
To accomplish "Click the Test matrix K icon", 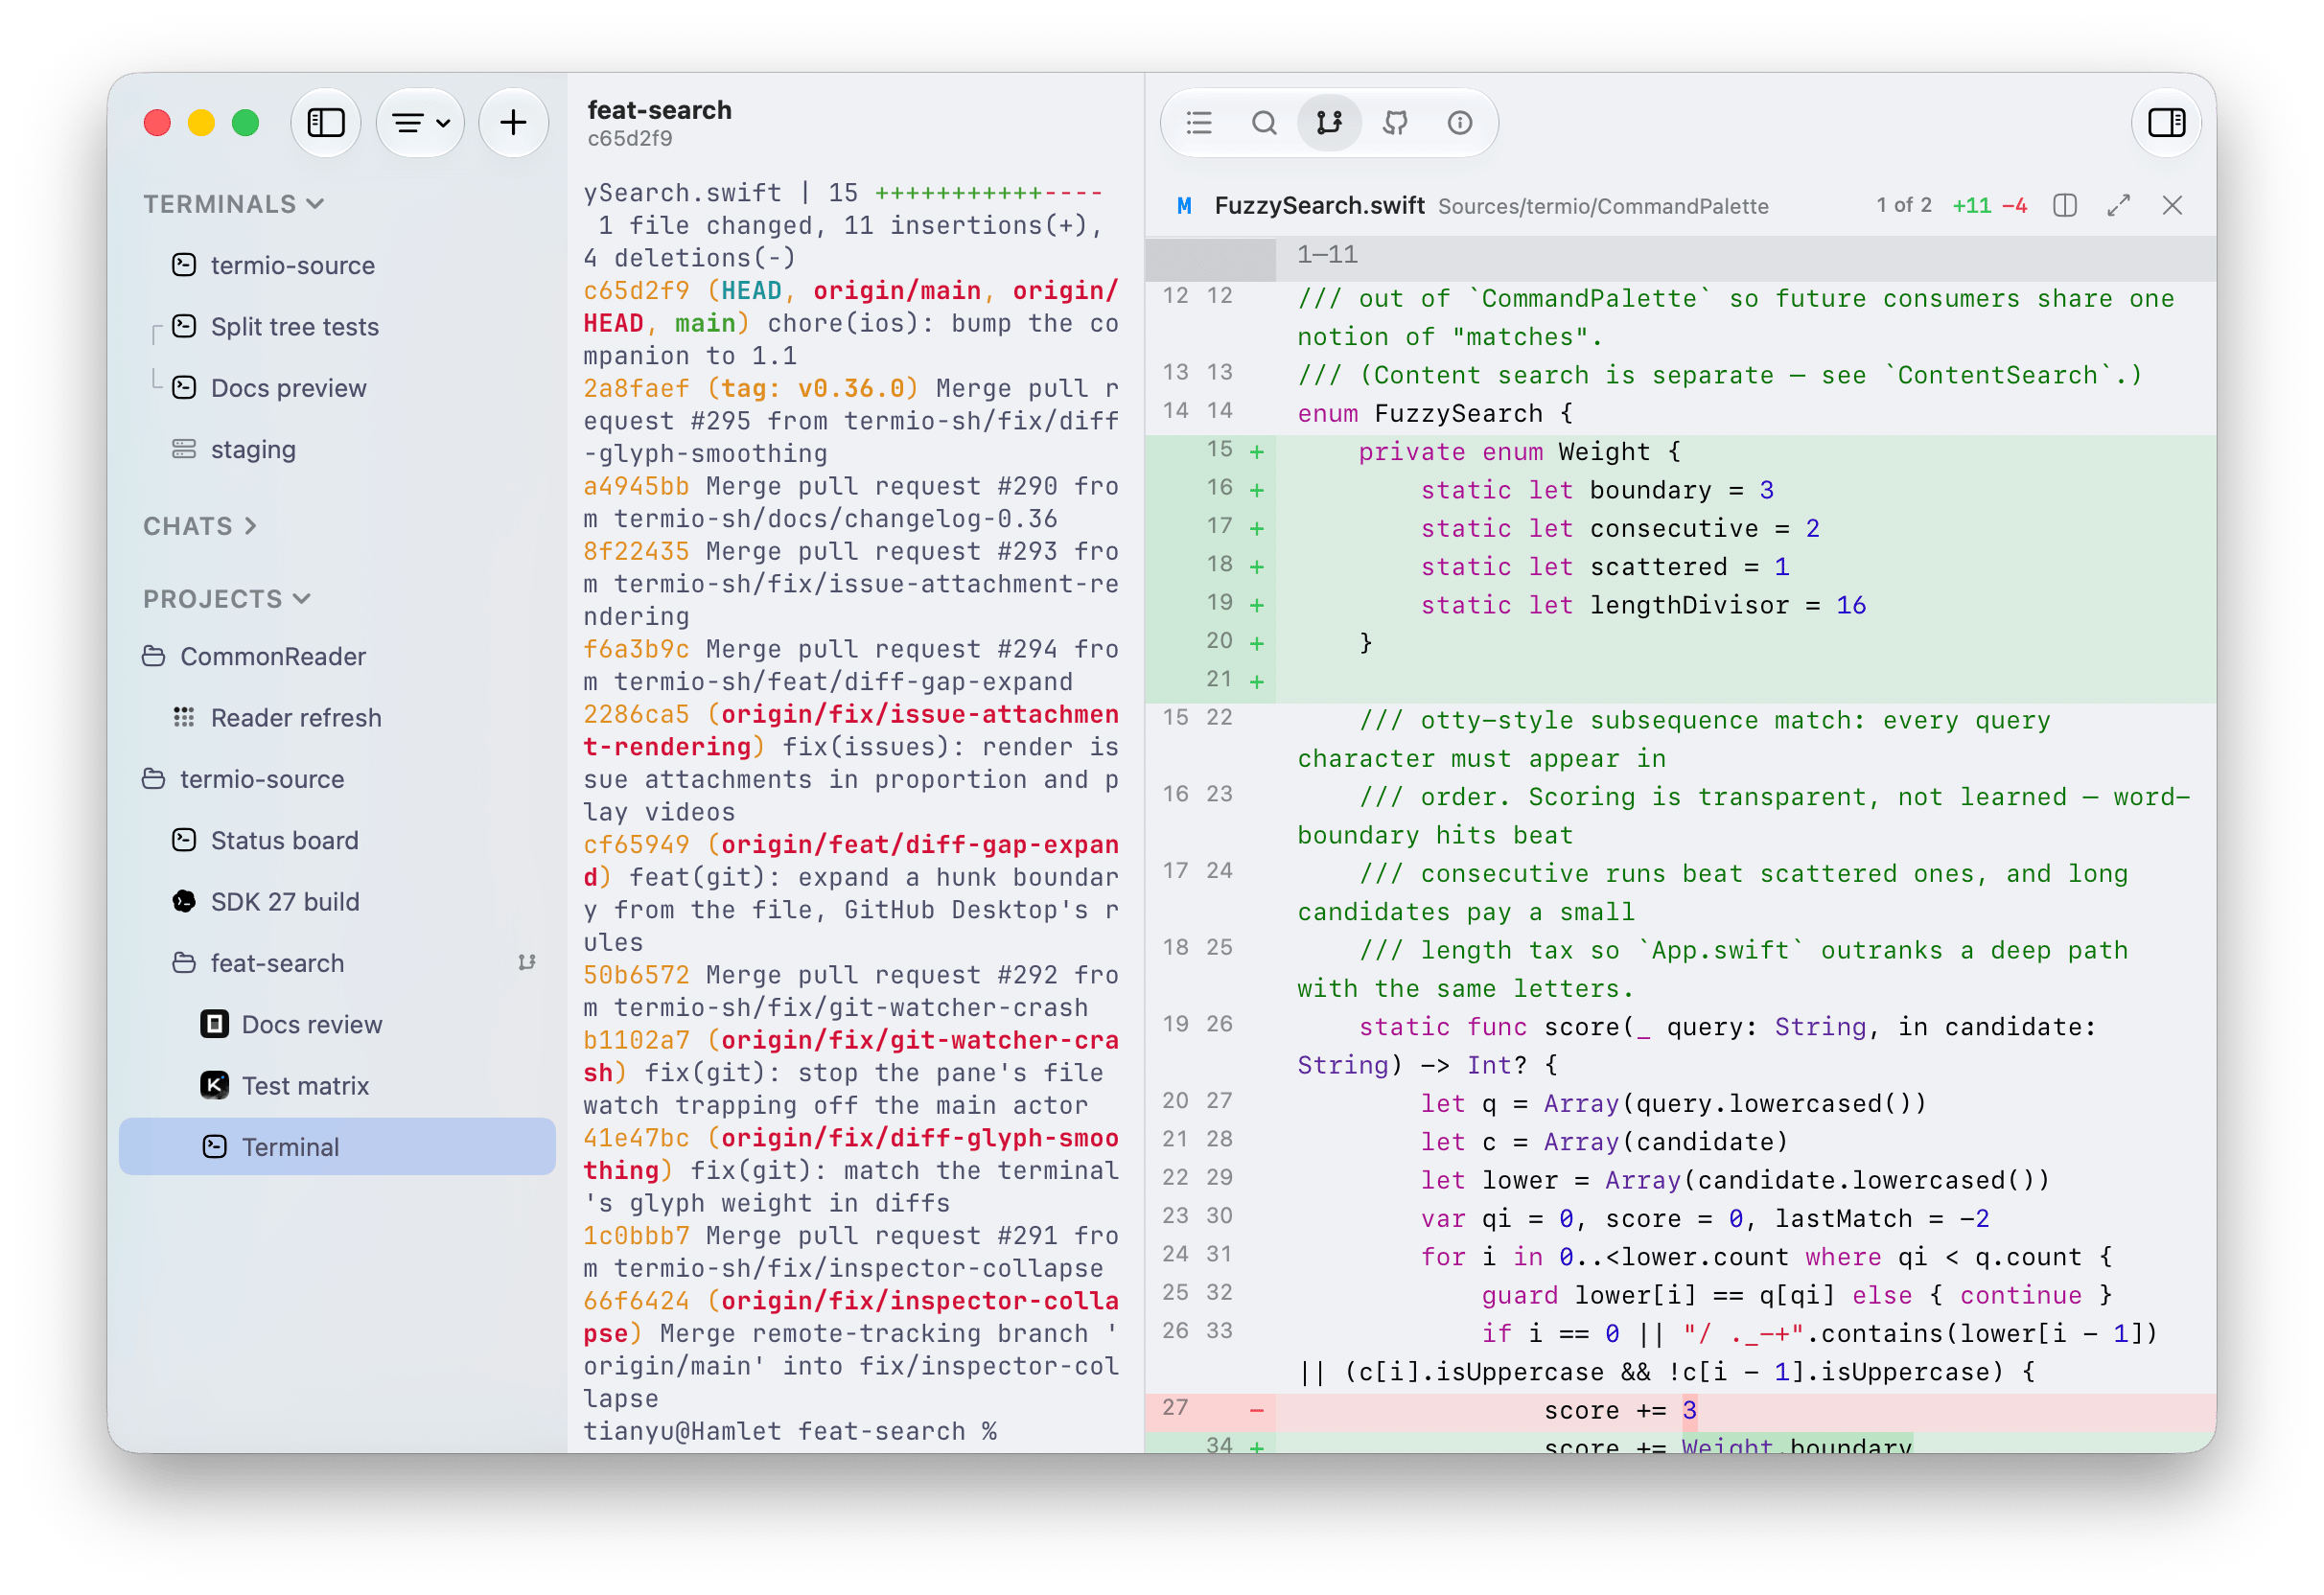I will [214, 1085].
